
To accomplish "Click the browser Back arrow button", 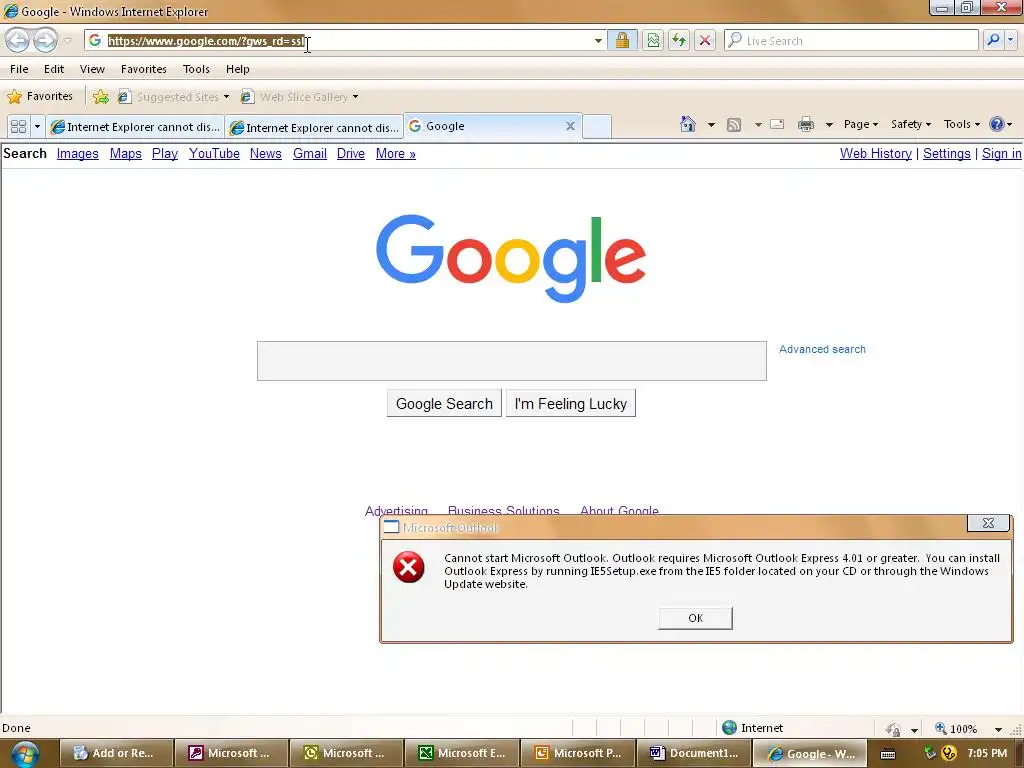I will pyautogui.click(x=18, y=40).
